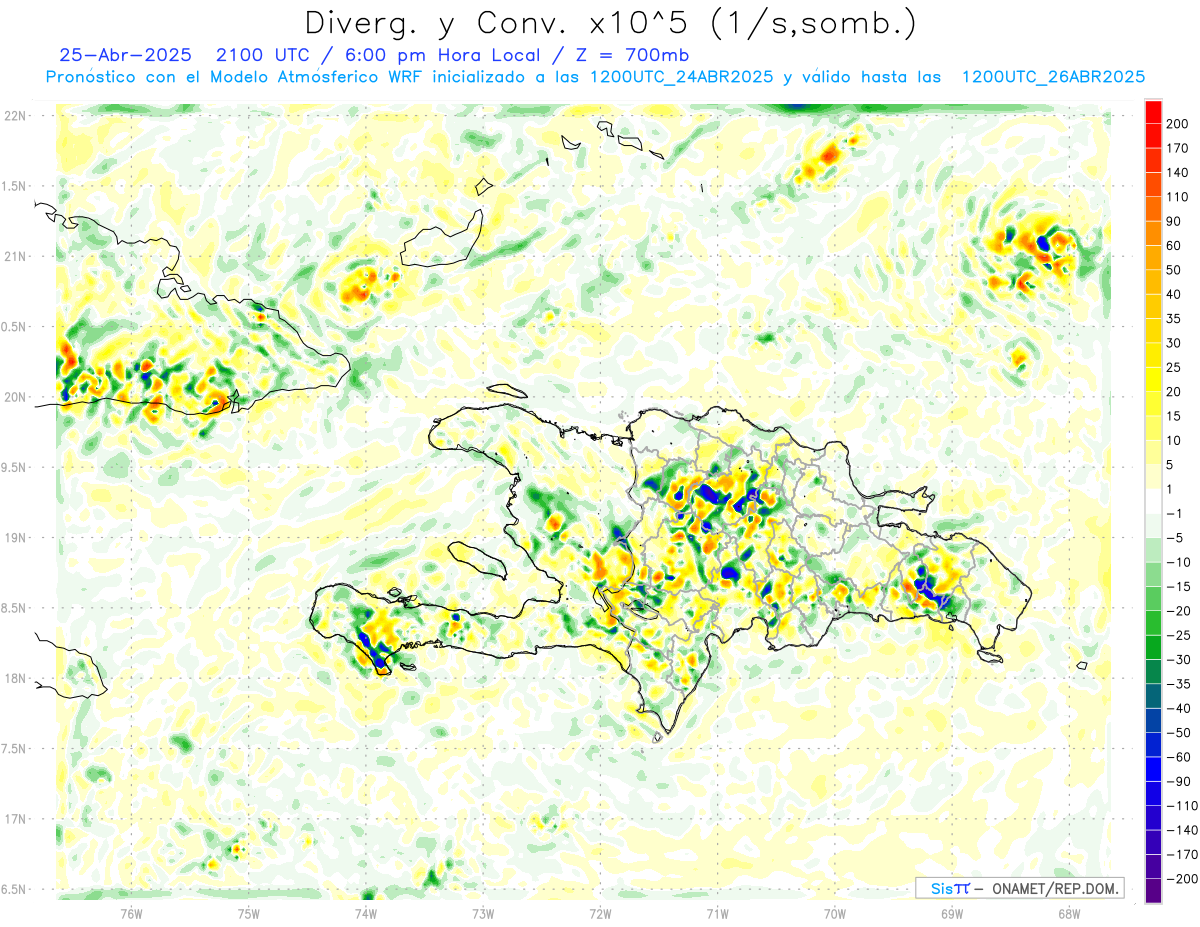Click the white swatch between 1 and -1
The width and height of the screenshot is (1200, 927).
coord(1154,501)
